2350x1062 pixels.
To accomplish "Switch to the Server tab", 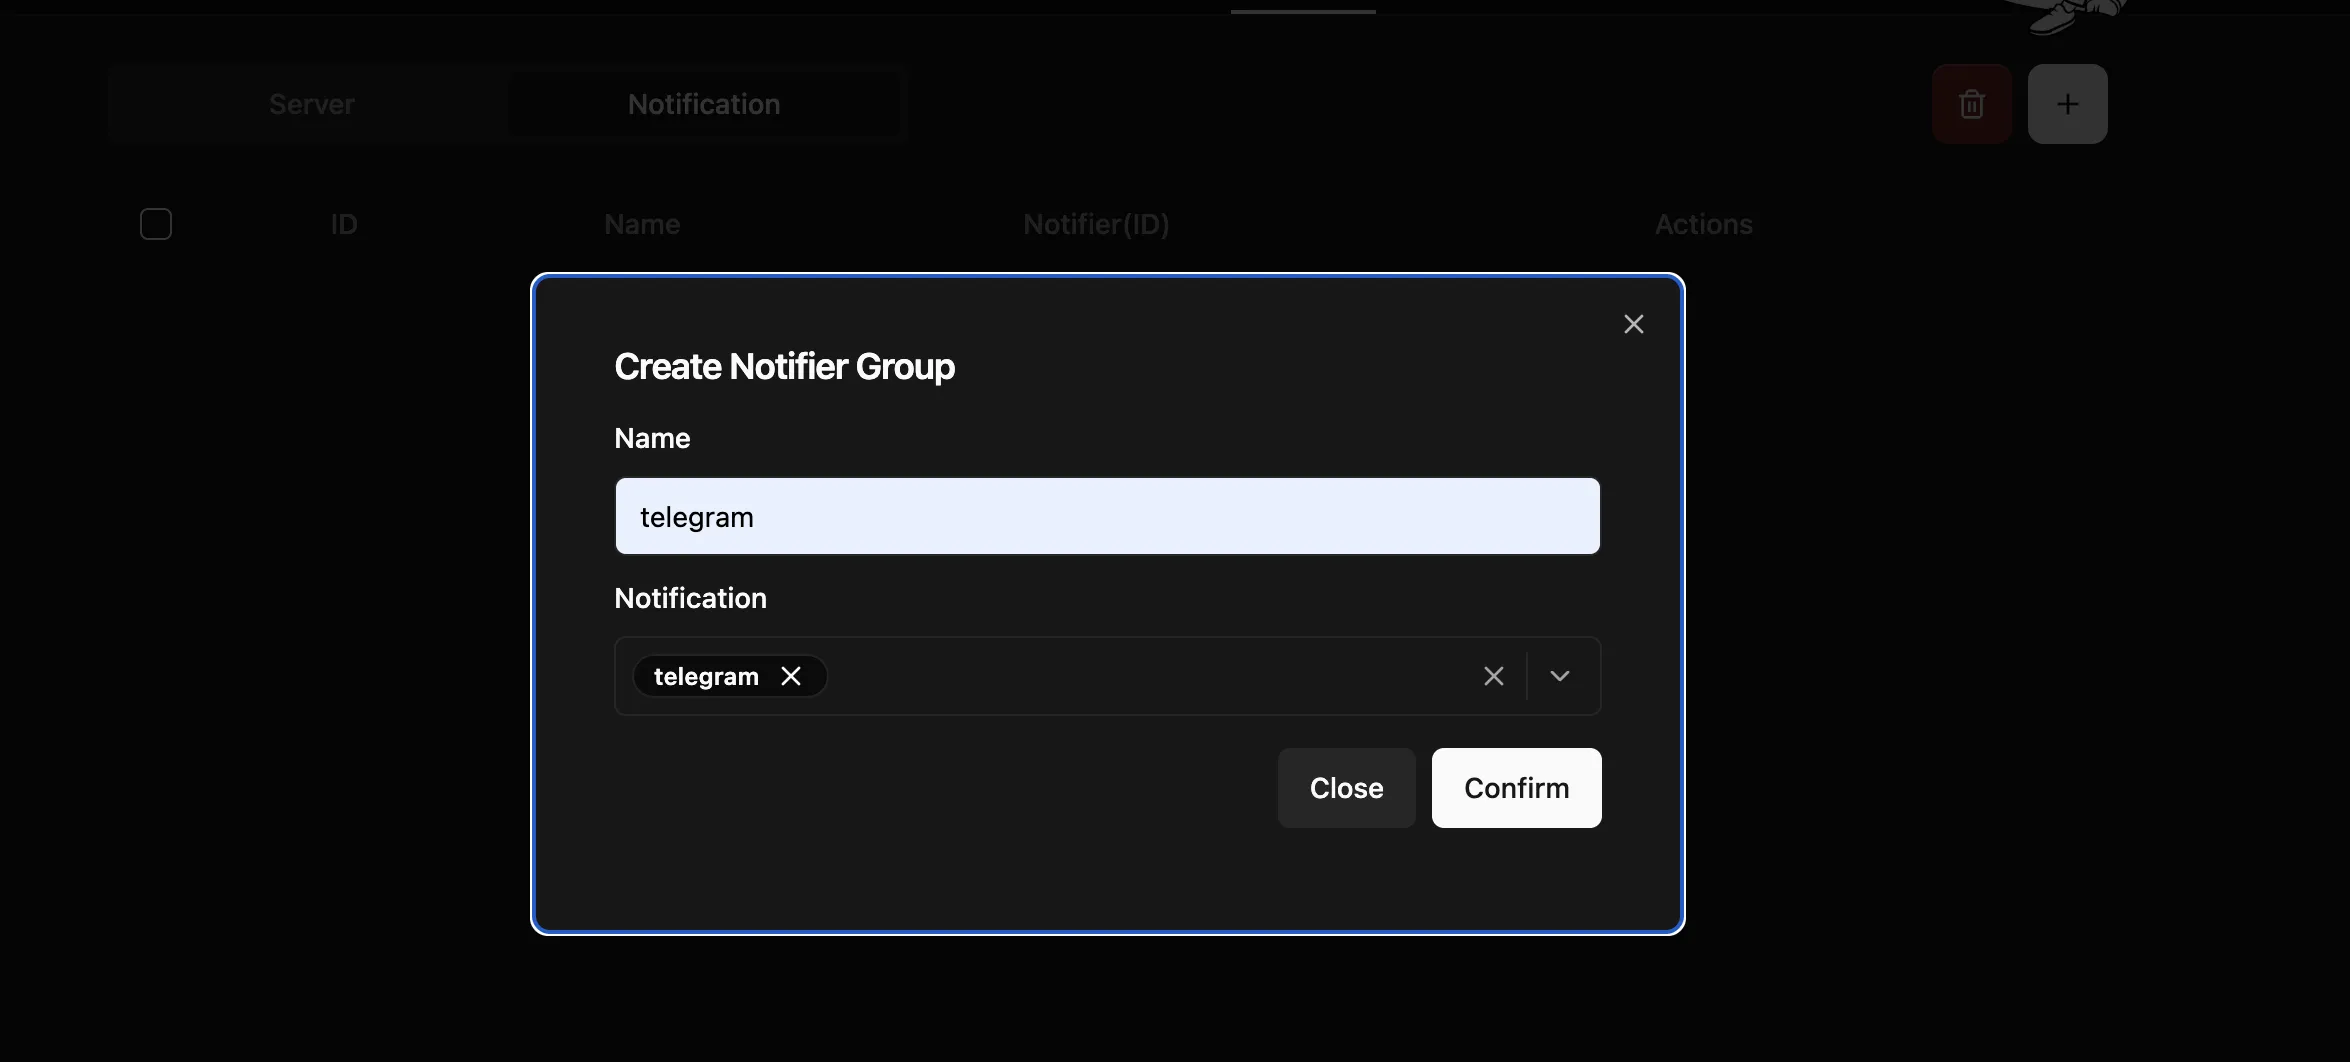I will 311,104.
